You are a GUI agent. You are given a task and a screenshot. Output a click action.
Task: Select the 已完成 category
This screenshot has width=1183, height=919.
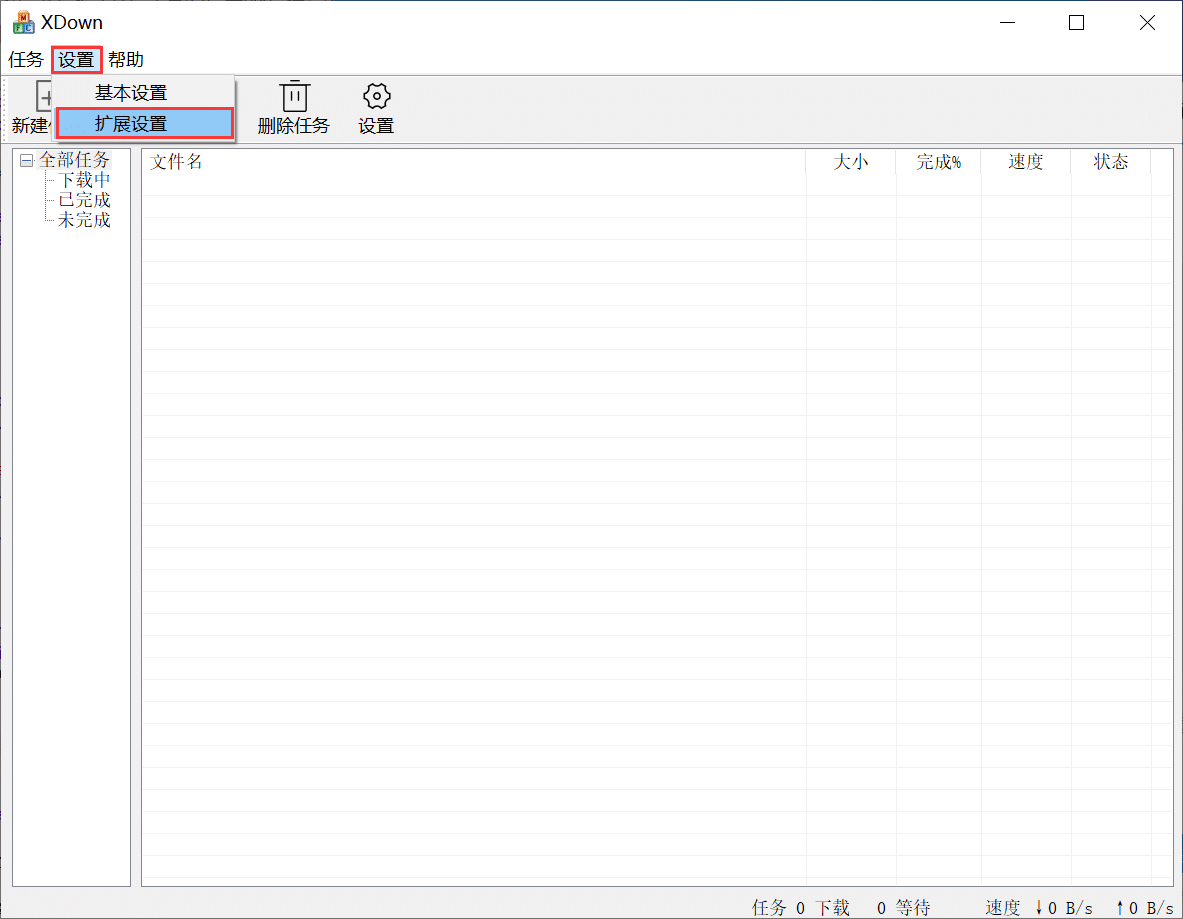[x=84, y=199]
